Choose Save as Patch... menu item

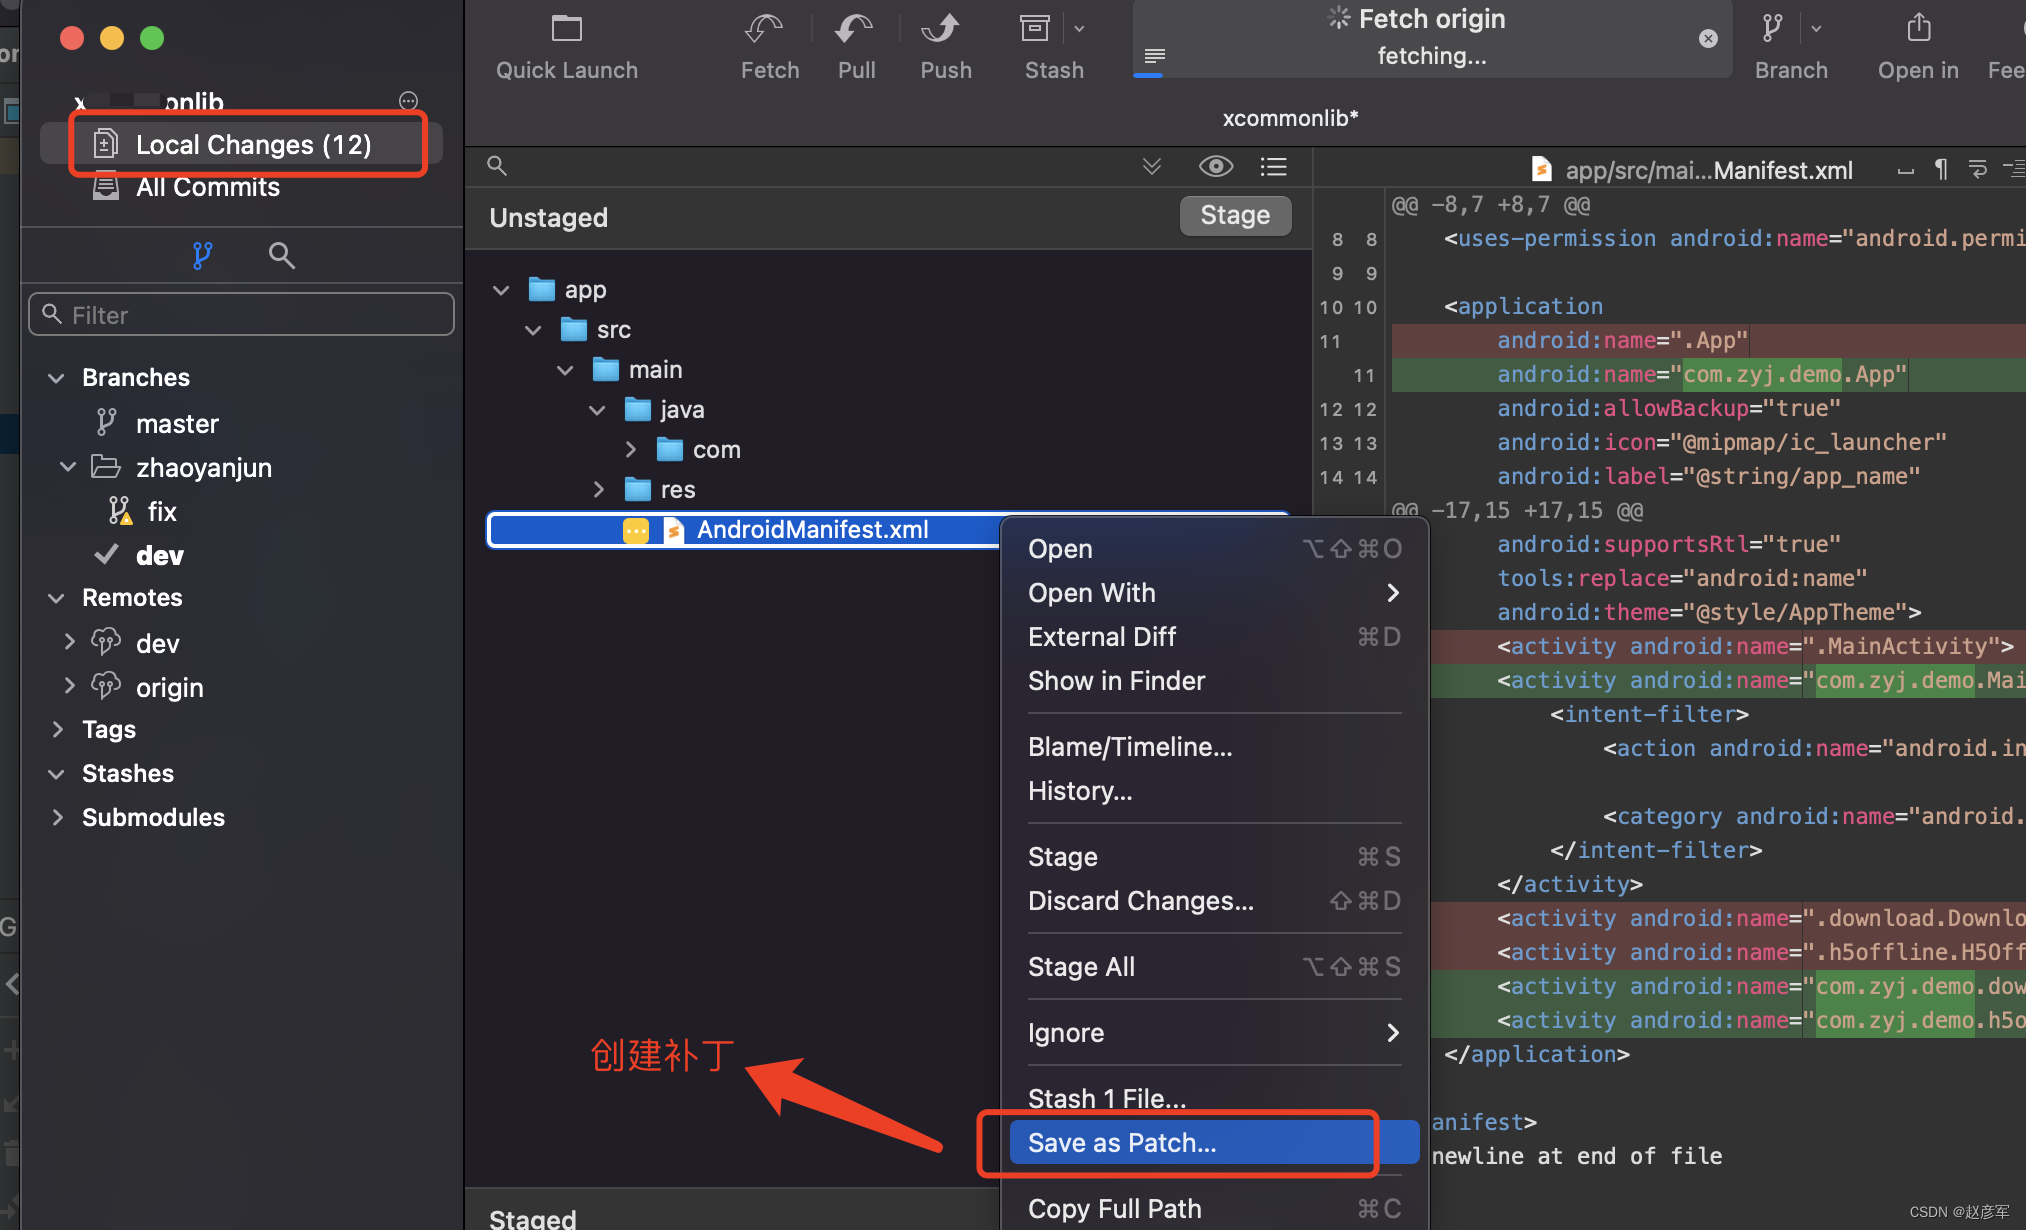click(x=1214, y=1143)
